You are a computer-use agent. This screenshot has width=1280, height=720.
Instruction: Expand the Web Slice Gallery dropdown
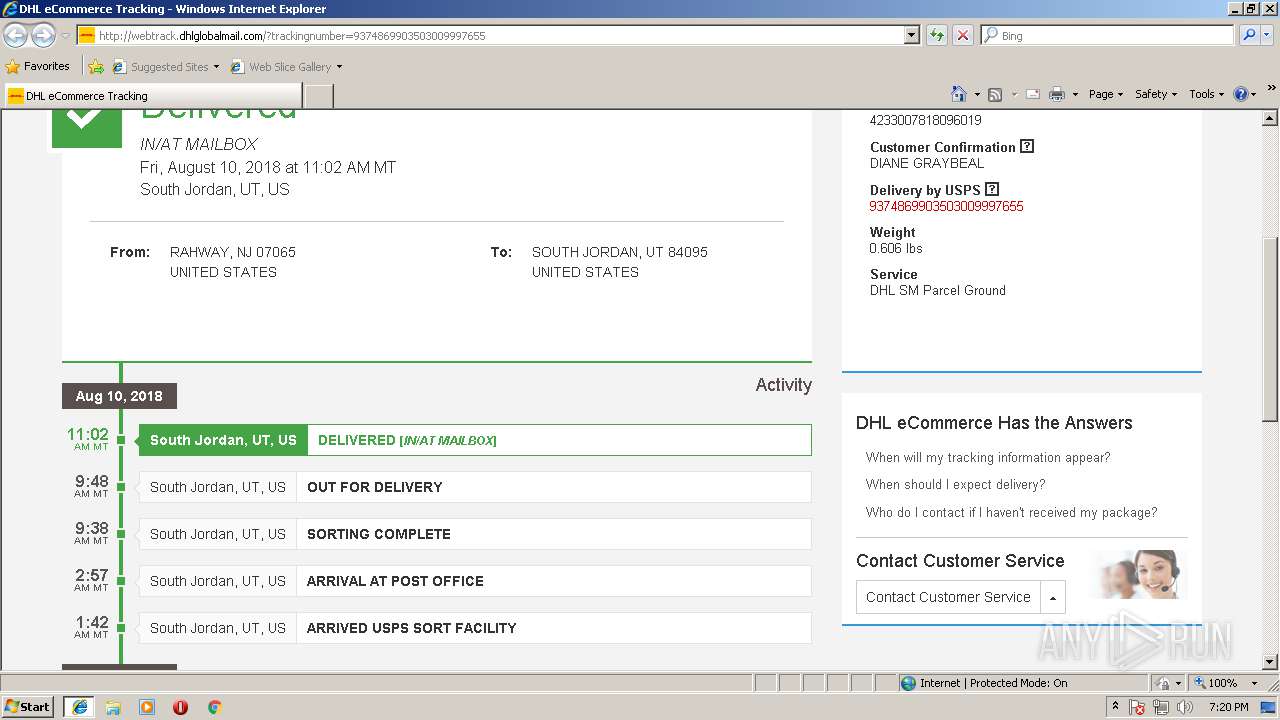[x=339, y=67]
